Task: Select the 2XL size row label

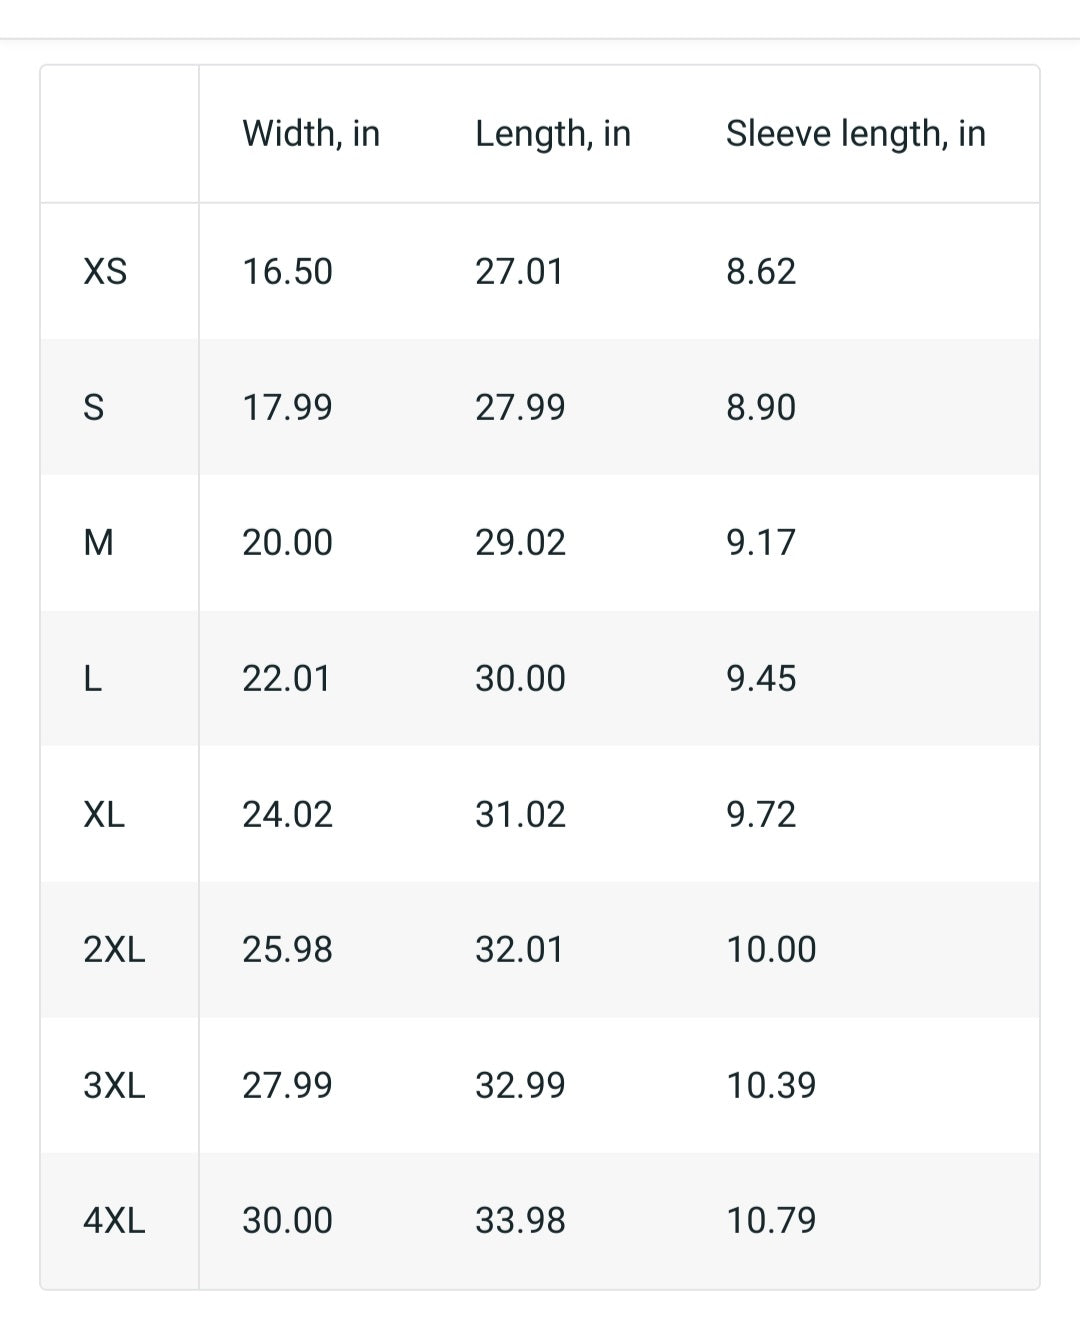Action: point(114,949)
